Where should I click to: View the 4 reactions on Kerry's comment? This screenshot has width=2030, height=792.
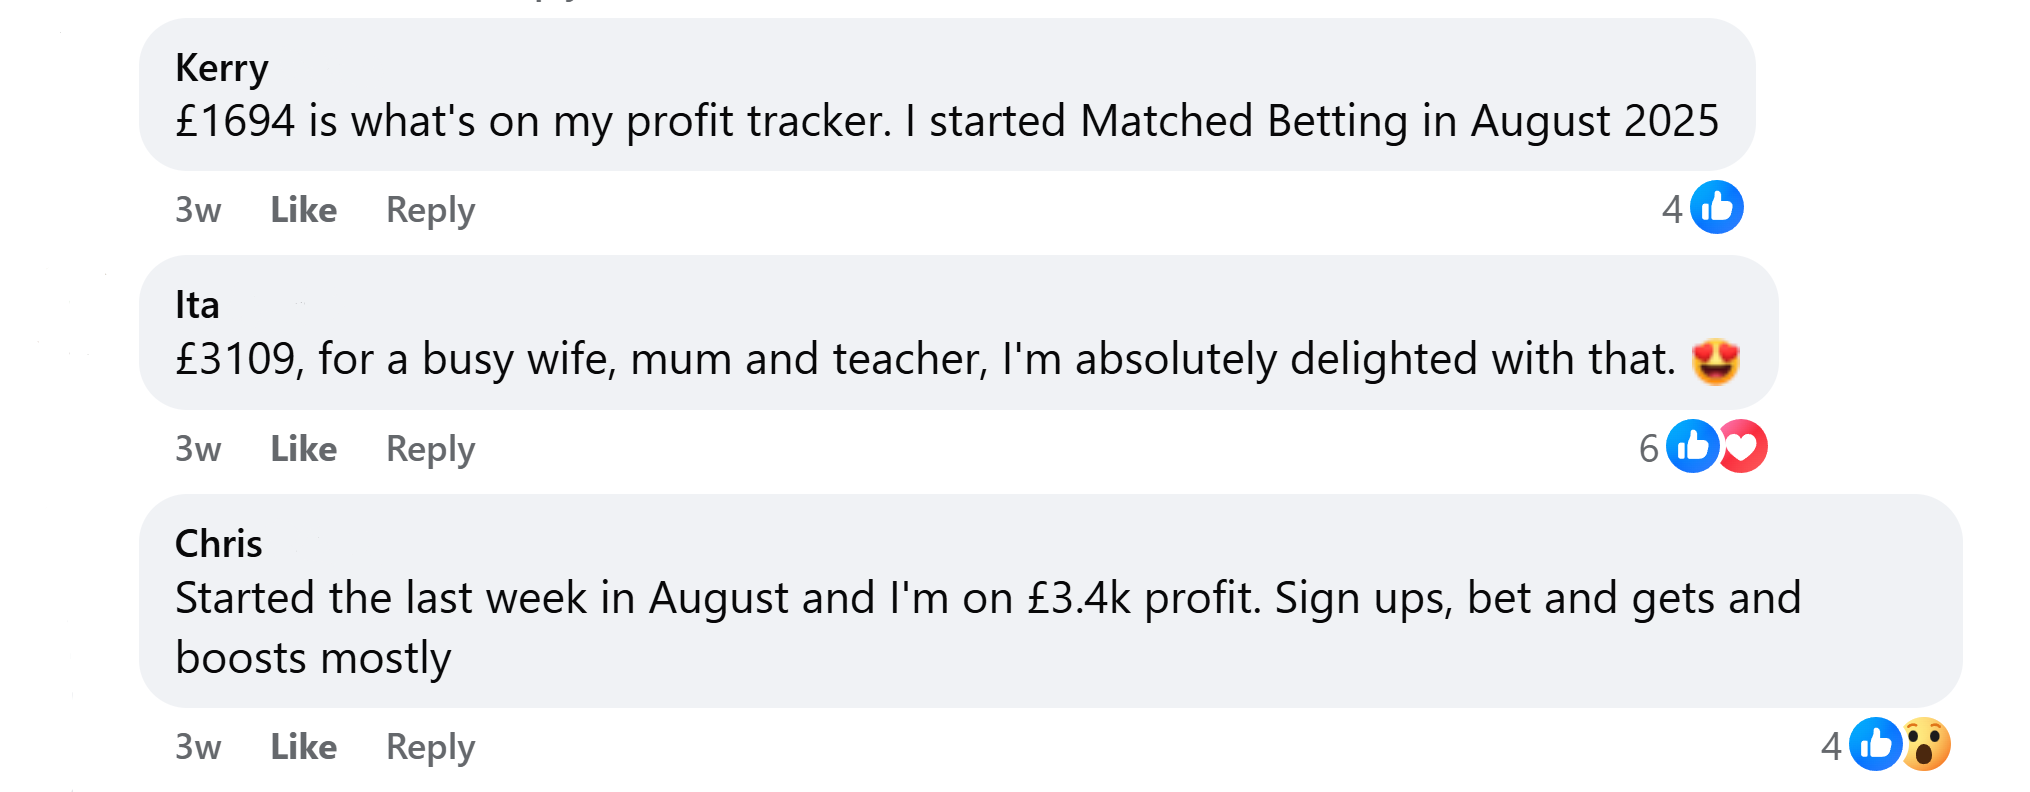[x=1671, y=207]
